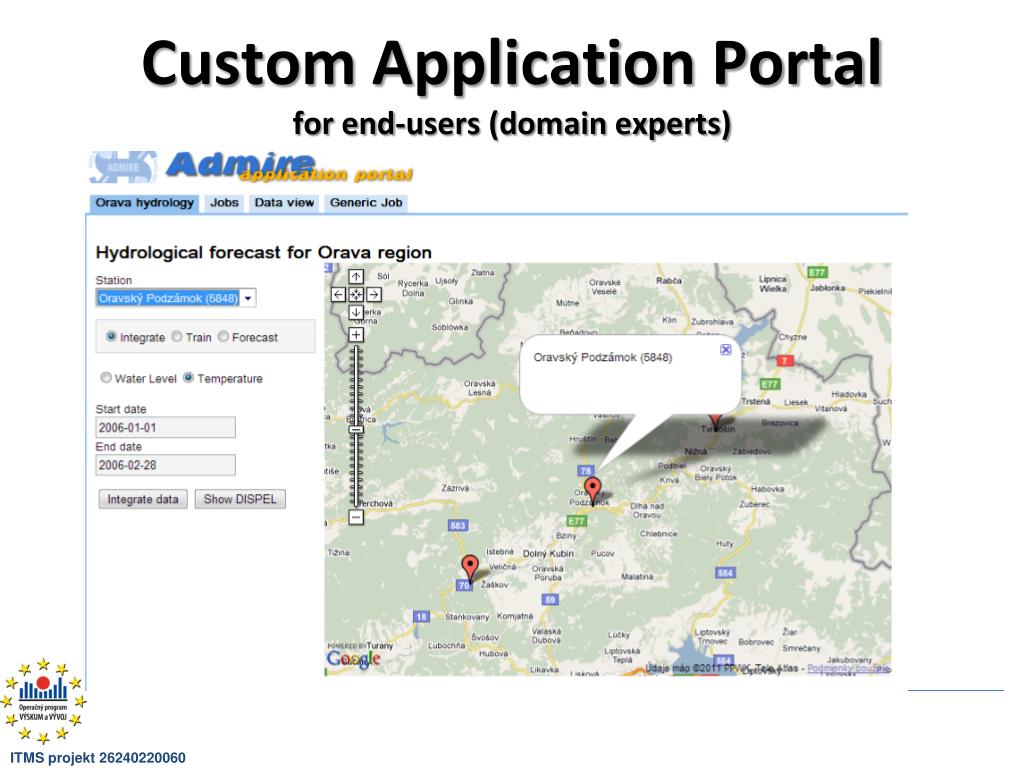Click the 'Hydrological forecast for Orava region' heading
Screen dimensions: 1024x768
click(x=263, y=253)
